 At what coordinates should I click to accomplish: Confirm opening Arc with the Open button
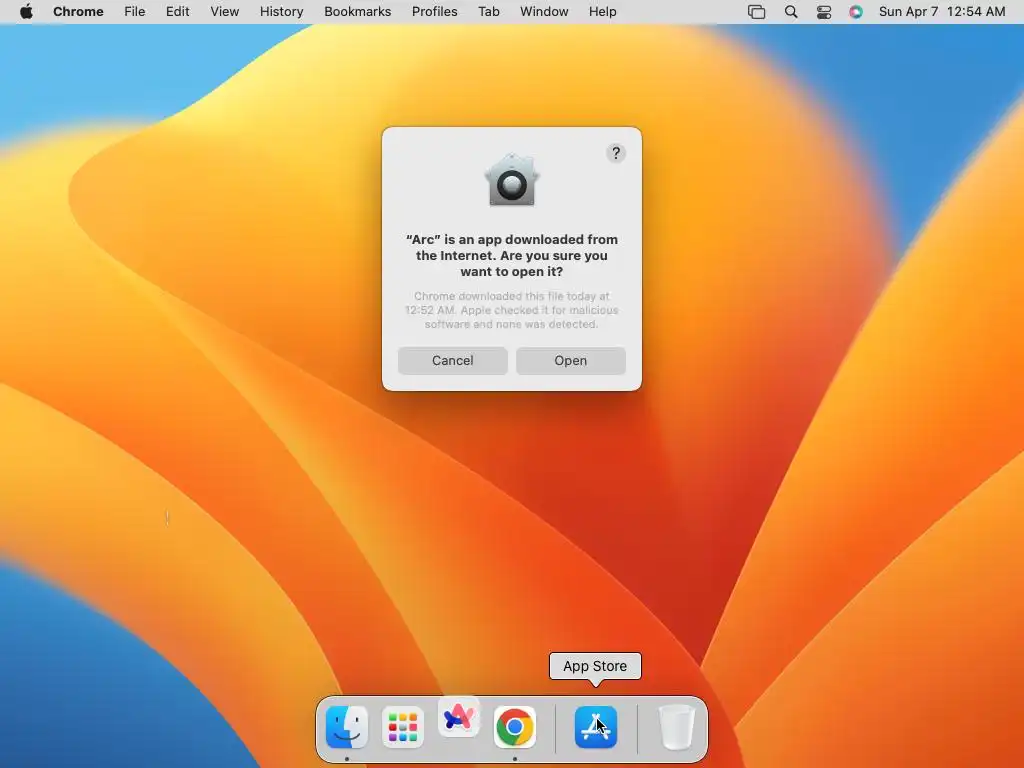[571, 360]
